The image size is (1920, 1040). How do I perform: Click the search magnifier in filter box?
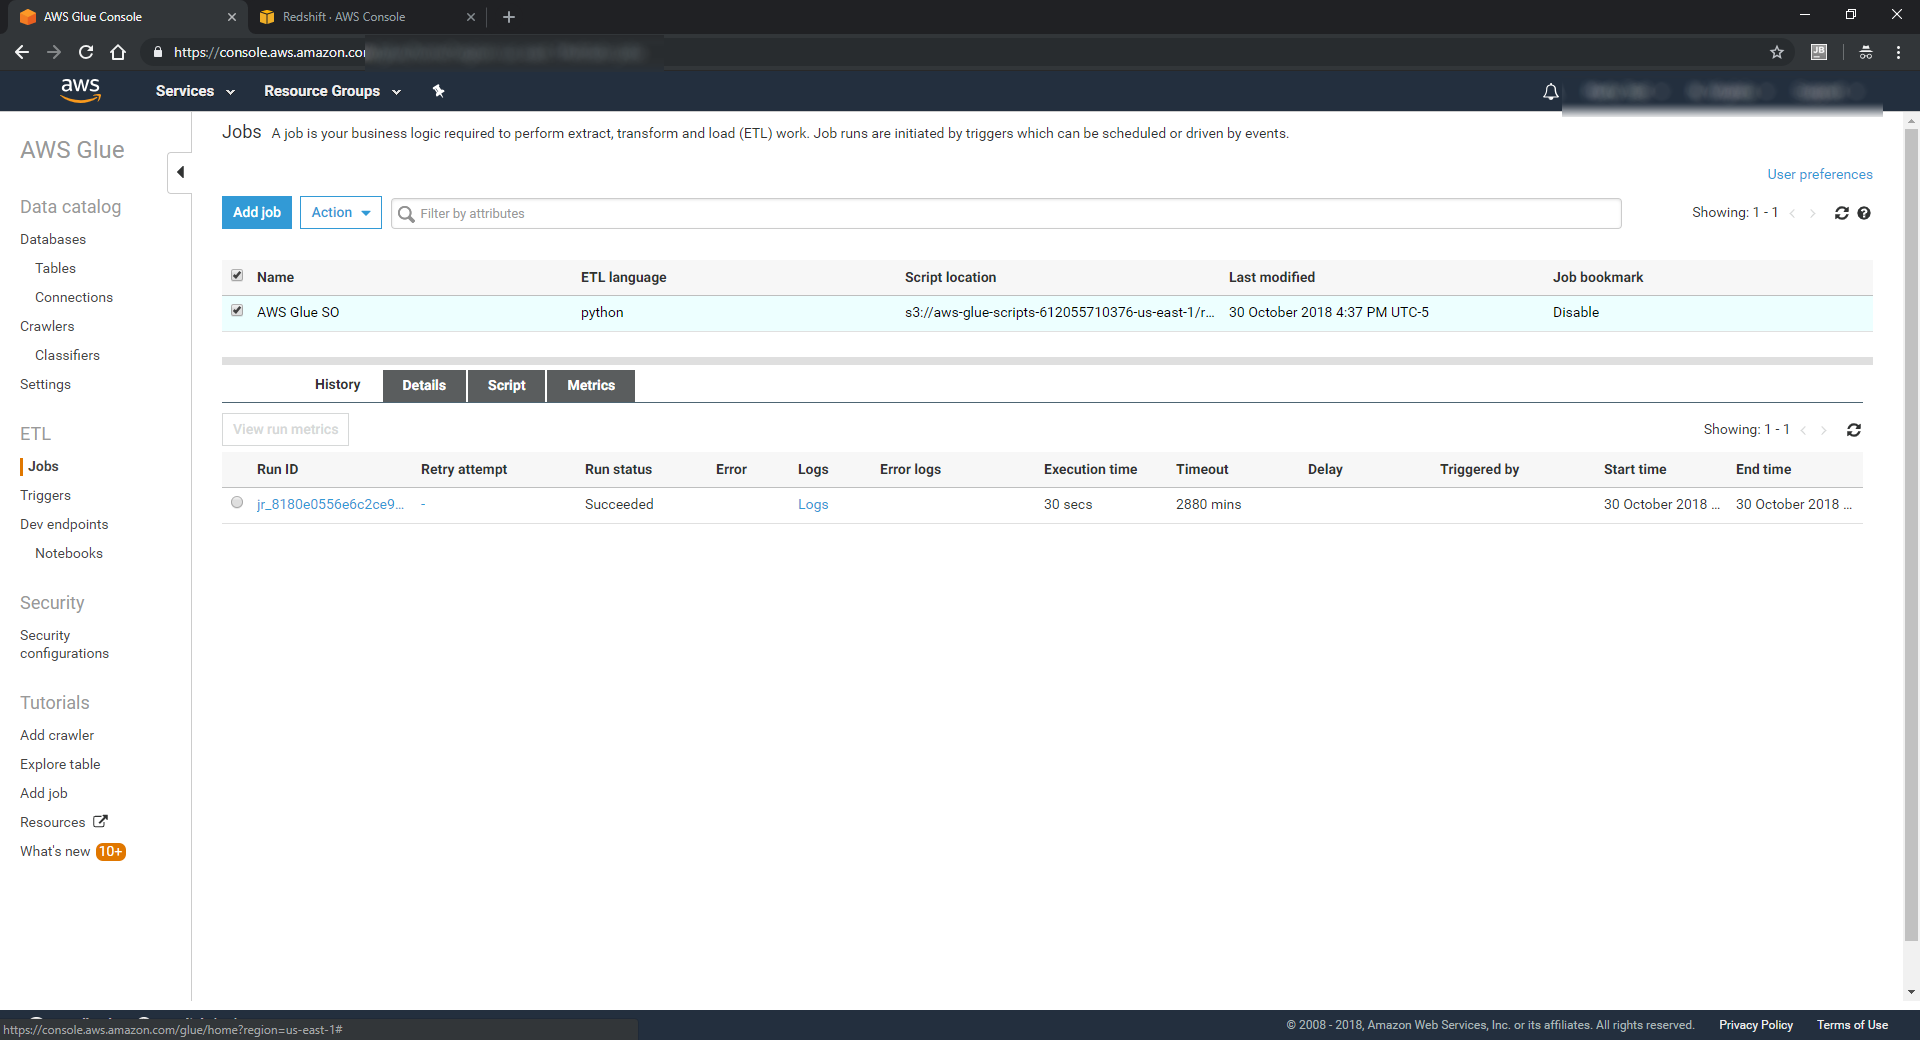[x=406, y=214]
